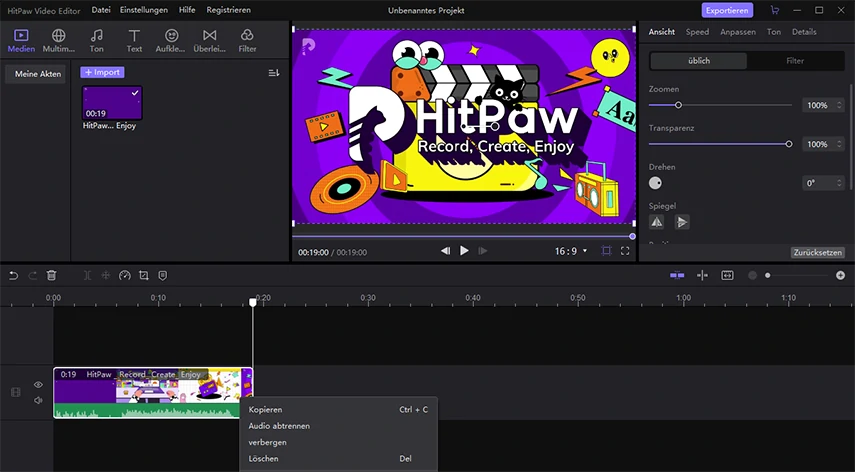This screenshot has height=472, width=855.
Task: Open the Hilfe menu
Action: click(x=187, y=10)
